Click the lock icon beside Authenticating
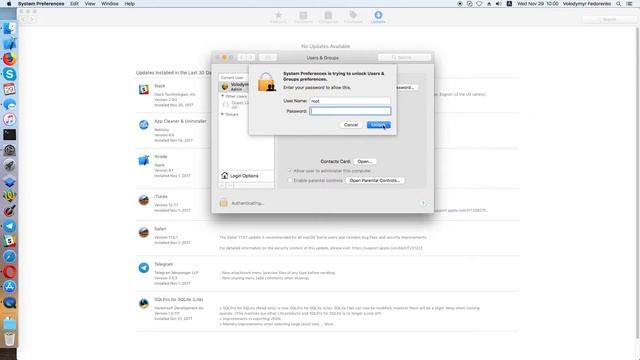 point(223,203)
